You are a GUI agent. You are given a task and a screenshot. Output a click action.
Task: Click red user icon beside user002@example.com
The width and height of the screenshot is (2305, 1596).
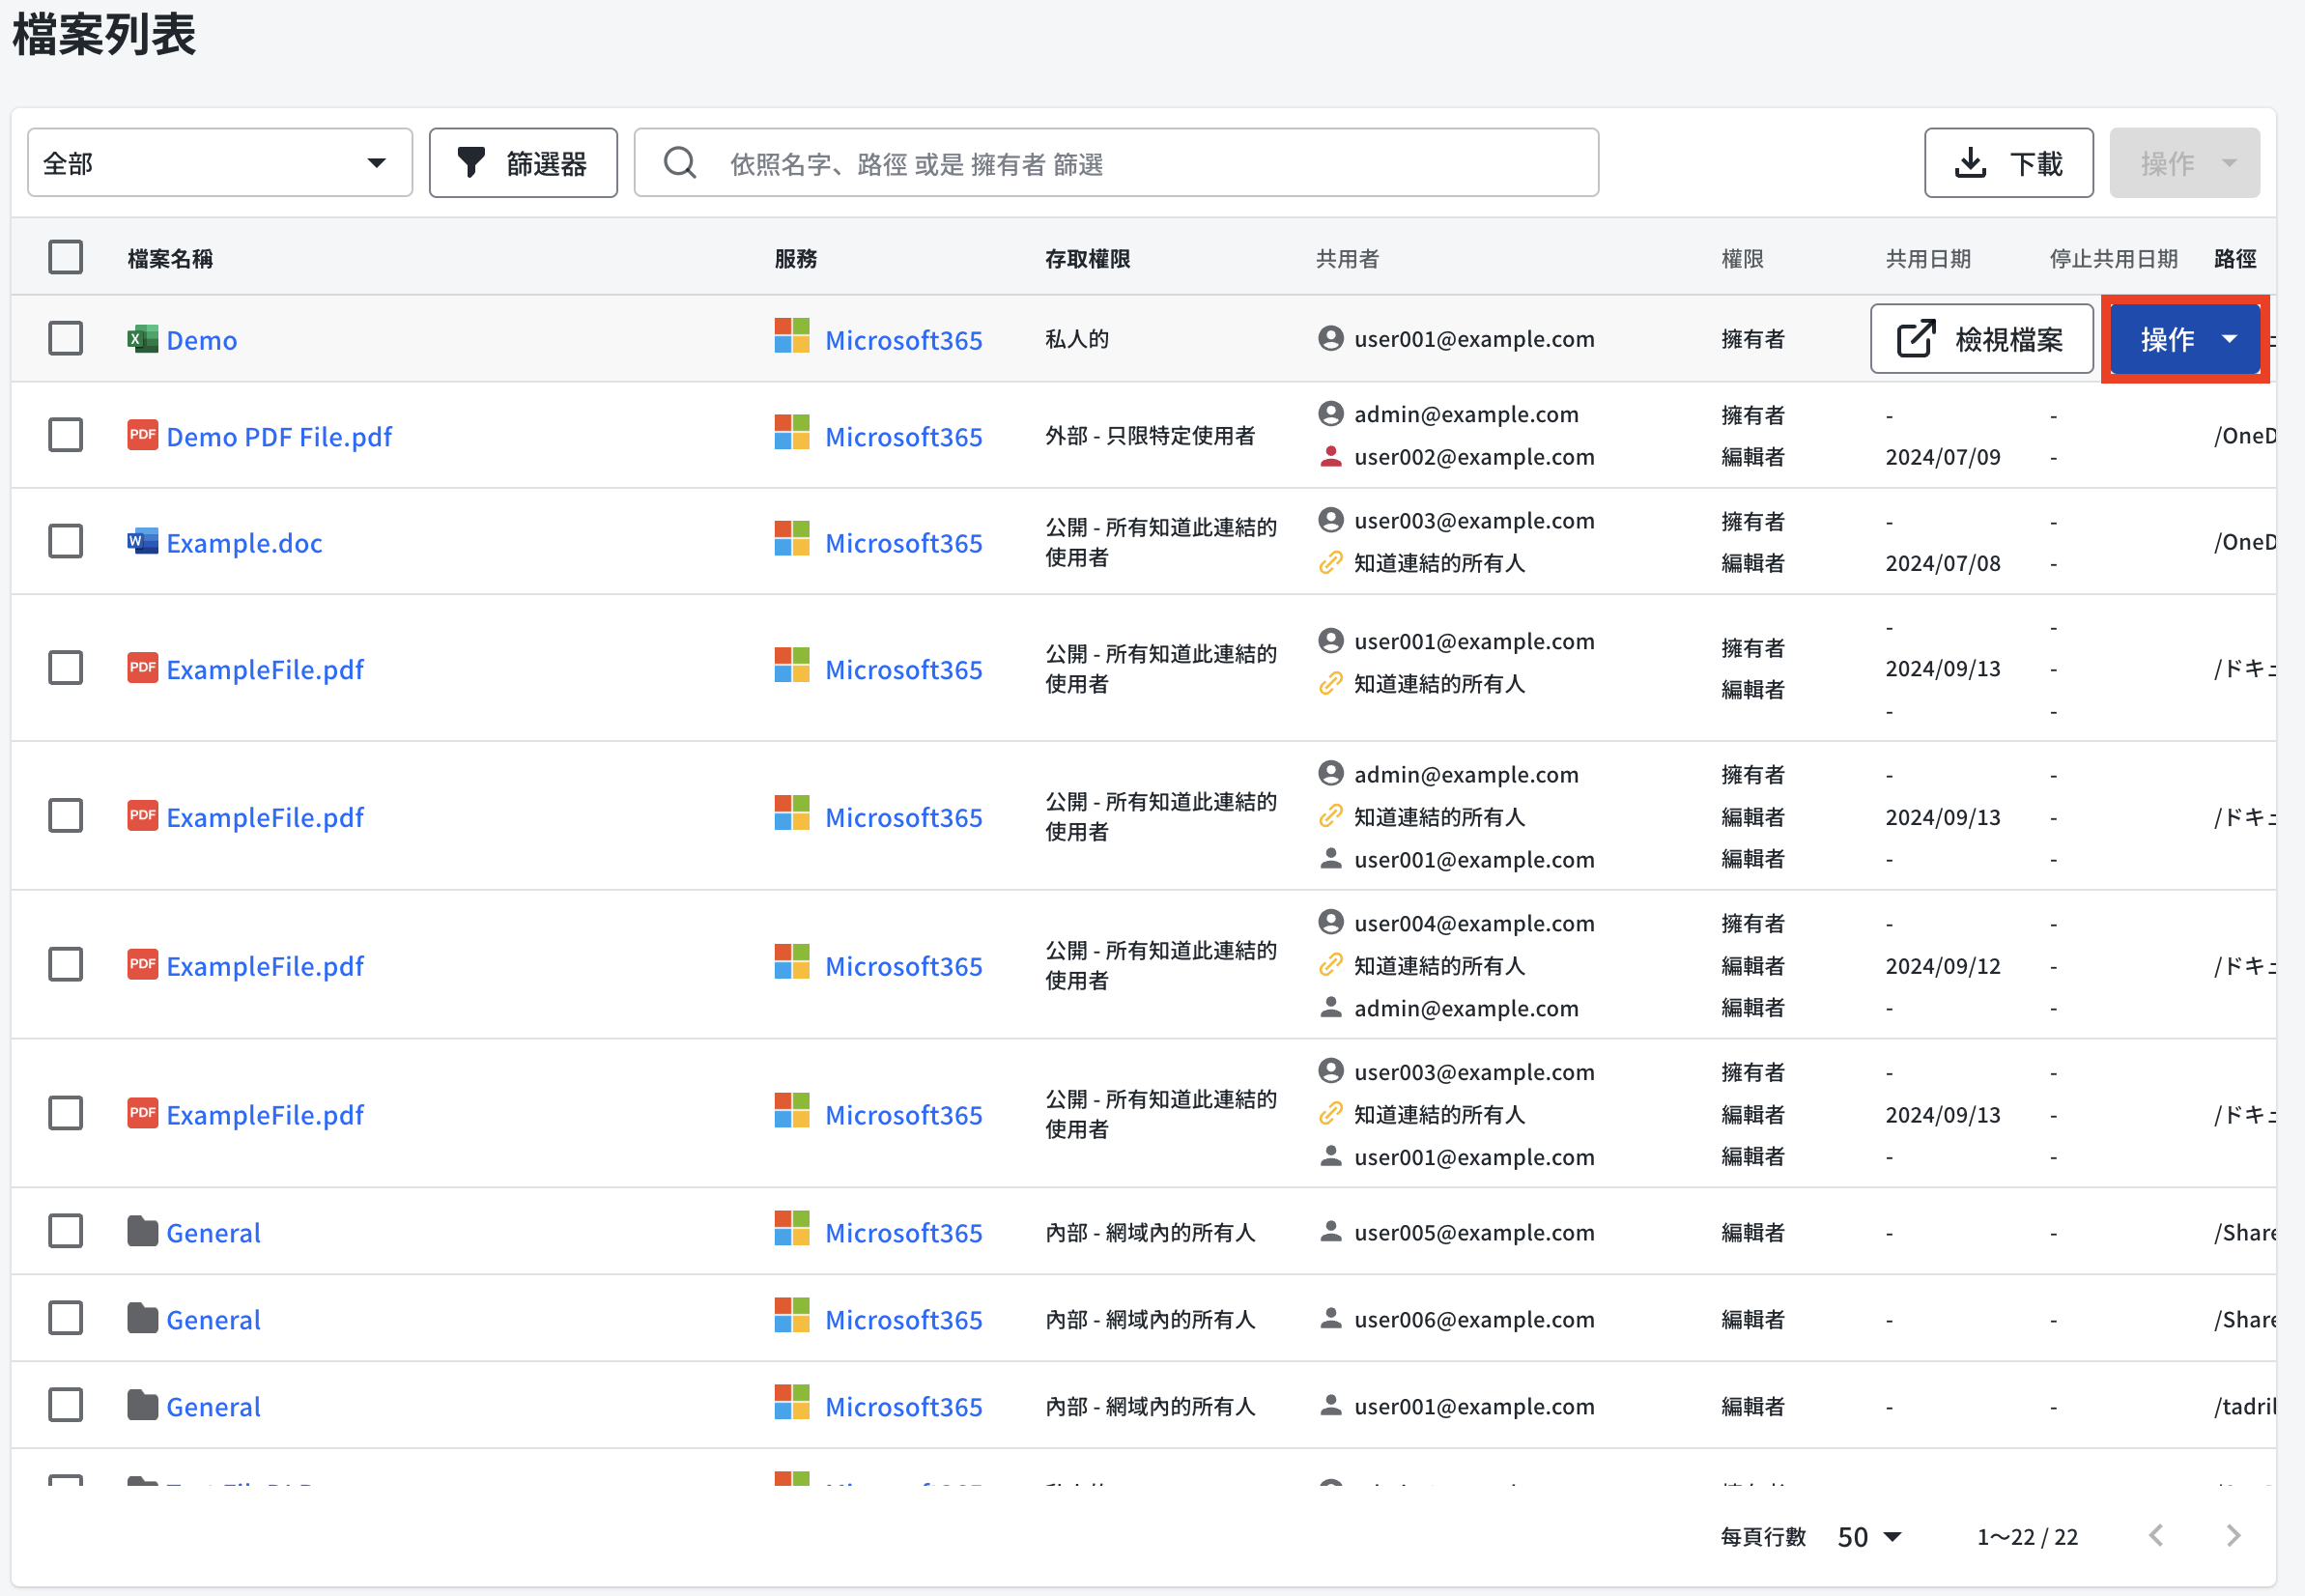[x=1331, y=456]
